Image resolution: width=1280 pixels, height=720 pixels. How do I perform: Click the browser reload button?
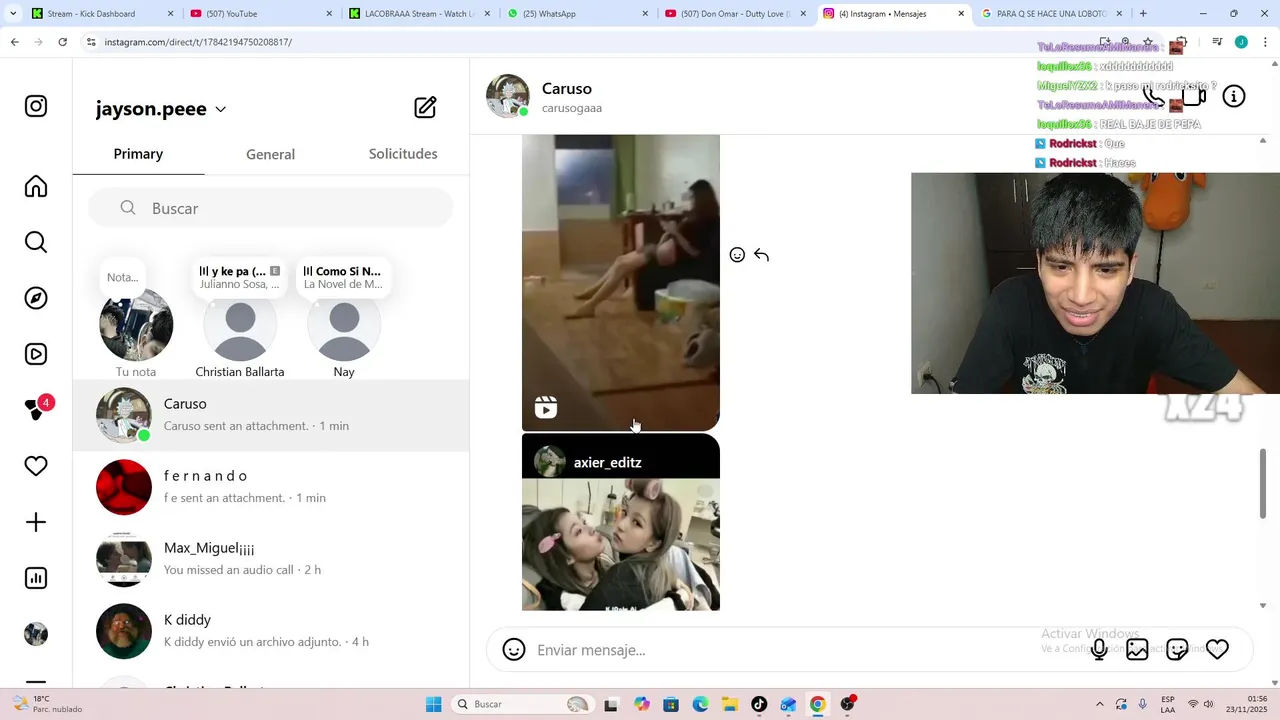coord(62,42)
